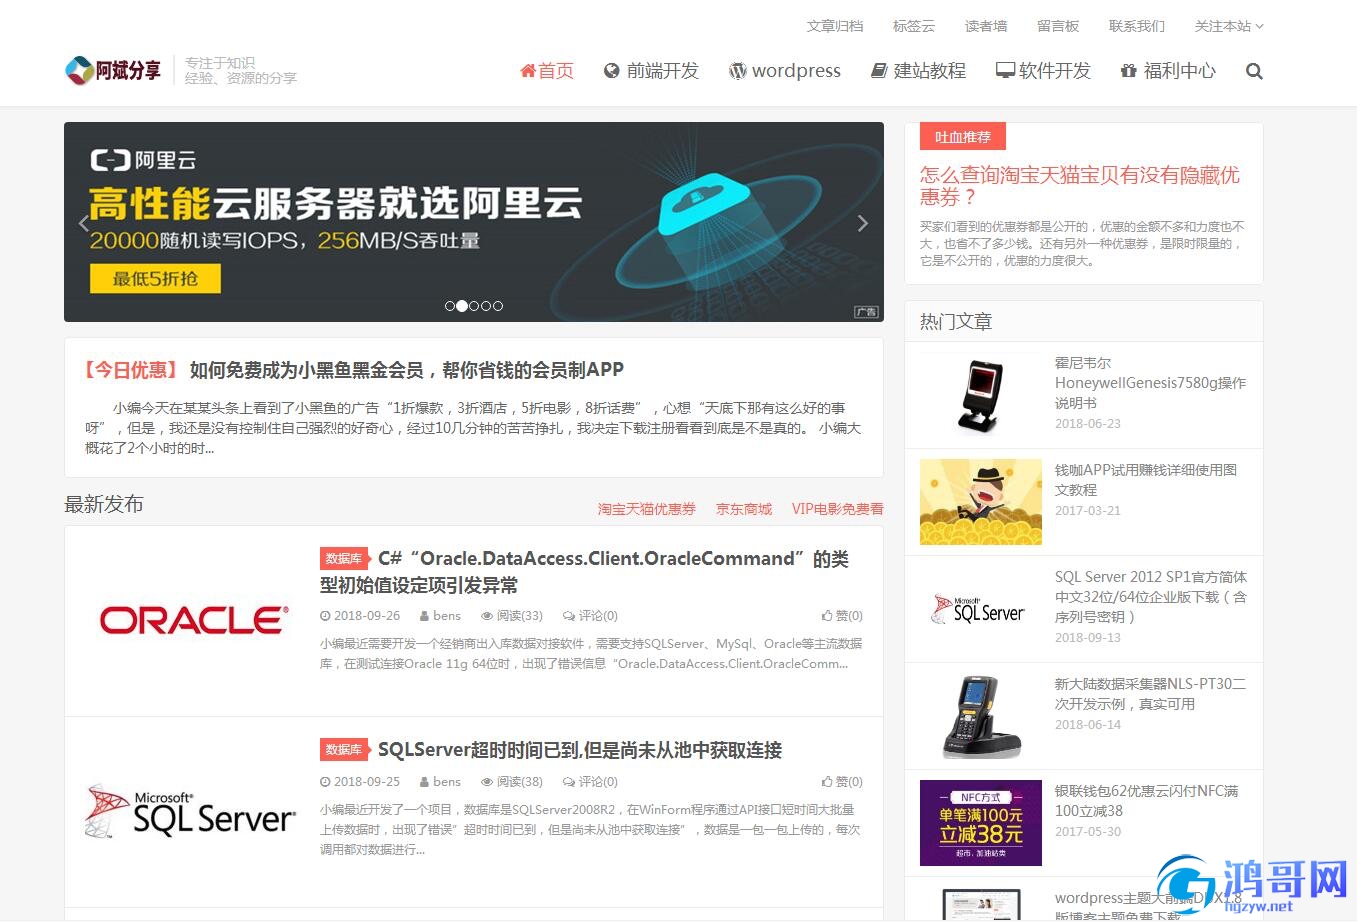Go to previous carousel slide arrow
The image size is (1357, 922).
pyautogui.click(x=84, y=223)
